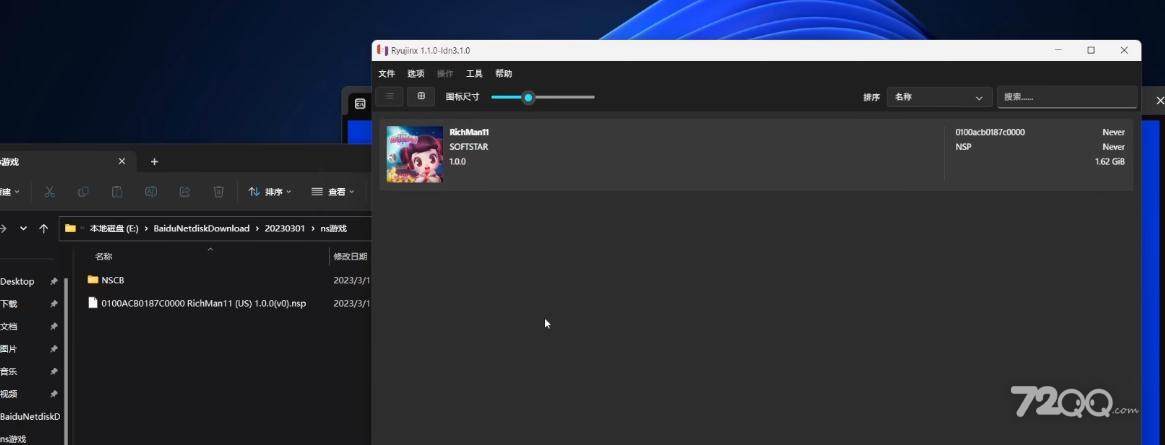Open the 工具 menu in Ryujinx
This screenshot has height=445, width=1165.
click(x=474, y=74)
